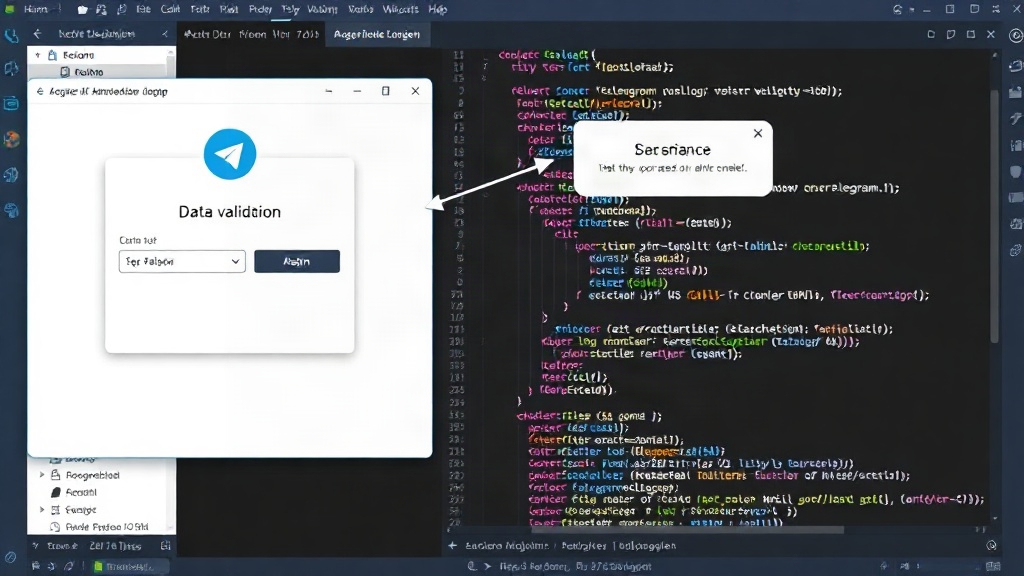The image size is (1024, 576).
Task: Click the circled icon at top of right sidebar
Action: pyautogui.click(x=1016, y=35)
